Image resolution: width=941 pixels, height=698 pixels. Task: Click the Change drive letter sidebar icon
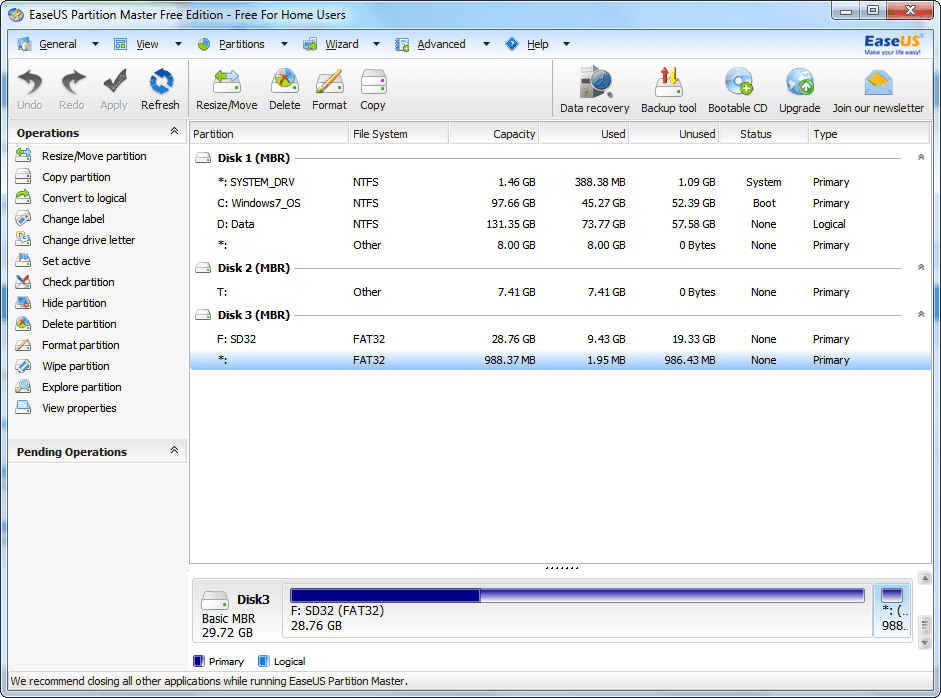(x=23, y=239)
